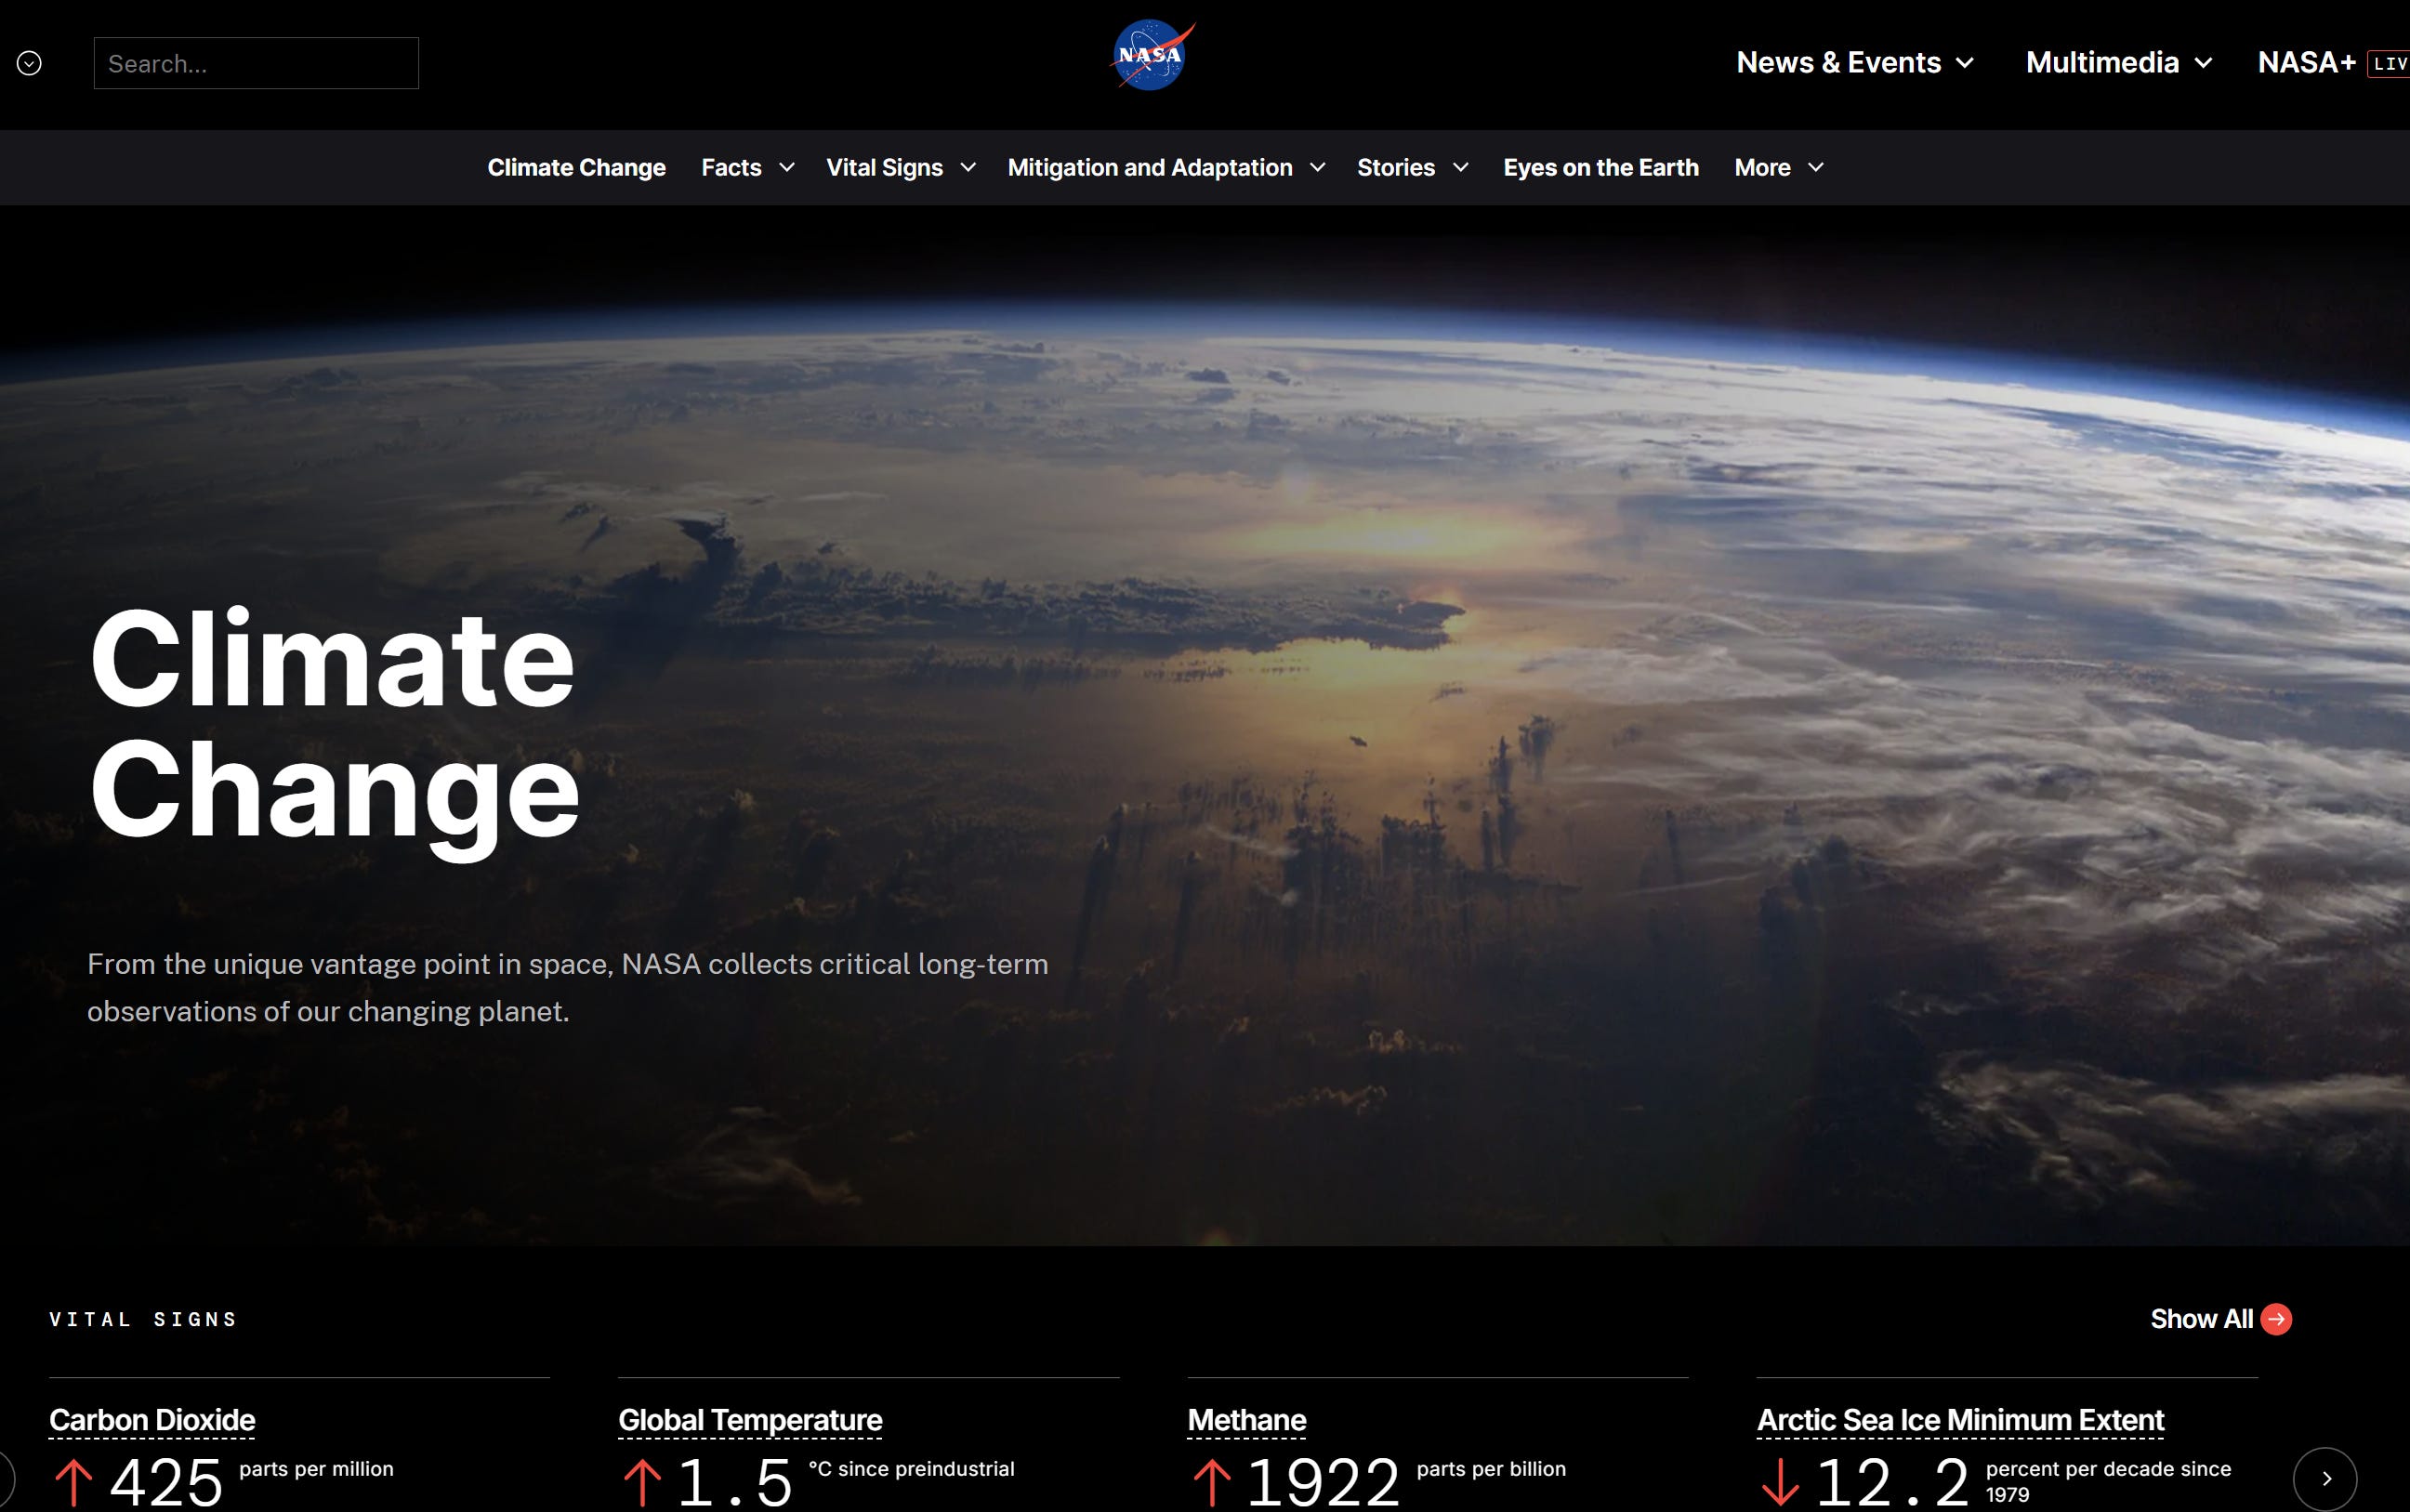The image size is (2410, 1512).
Task: Open the Methane vital sign
Action: [1247, 1420]
